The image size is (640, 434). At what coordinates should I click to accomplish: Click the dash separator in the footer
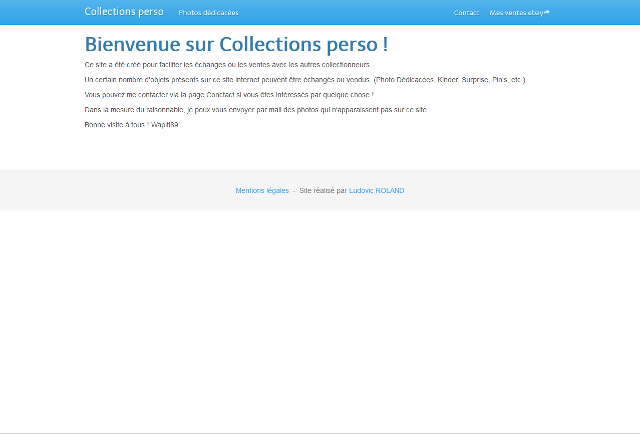(x=294, y=190)
